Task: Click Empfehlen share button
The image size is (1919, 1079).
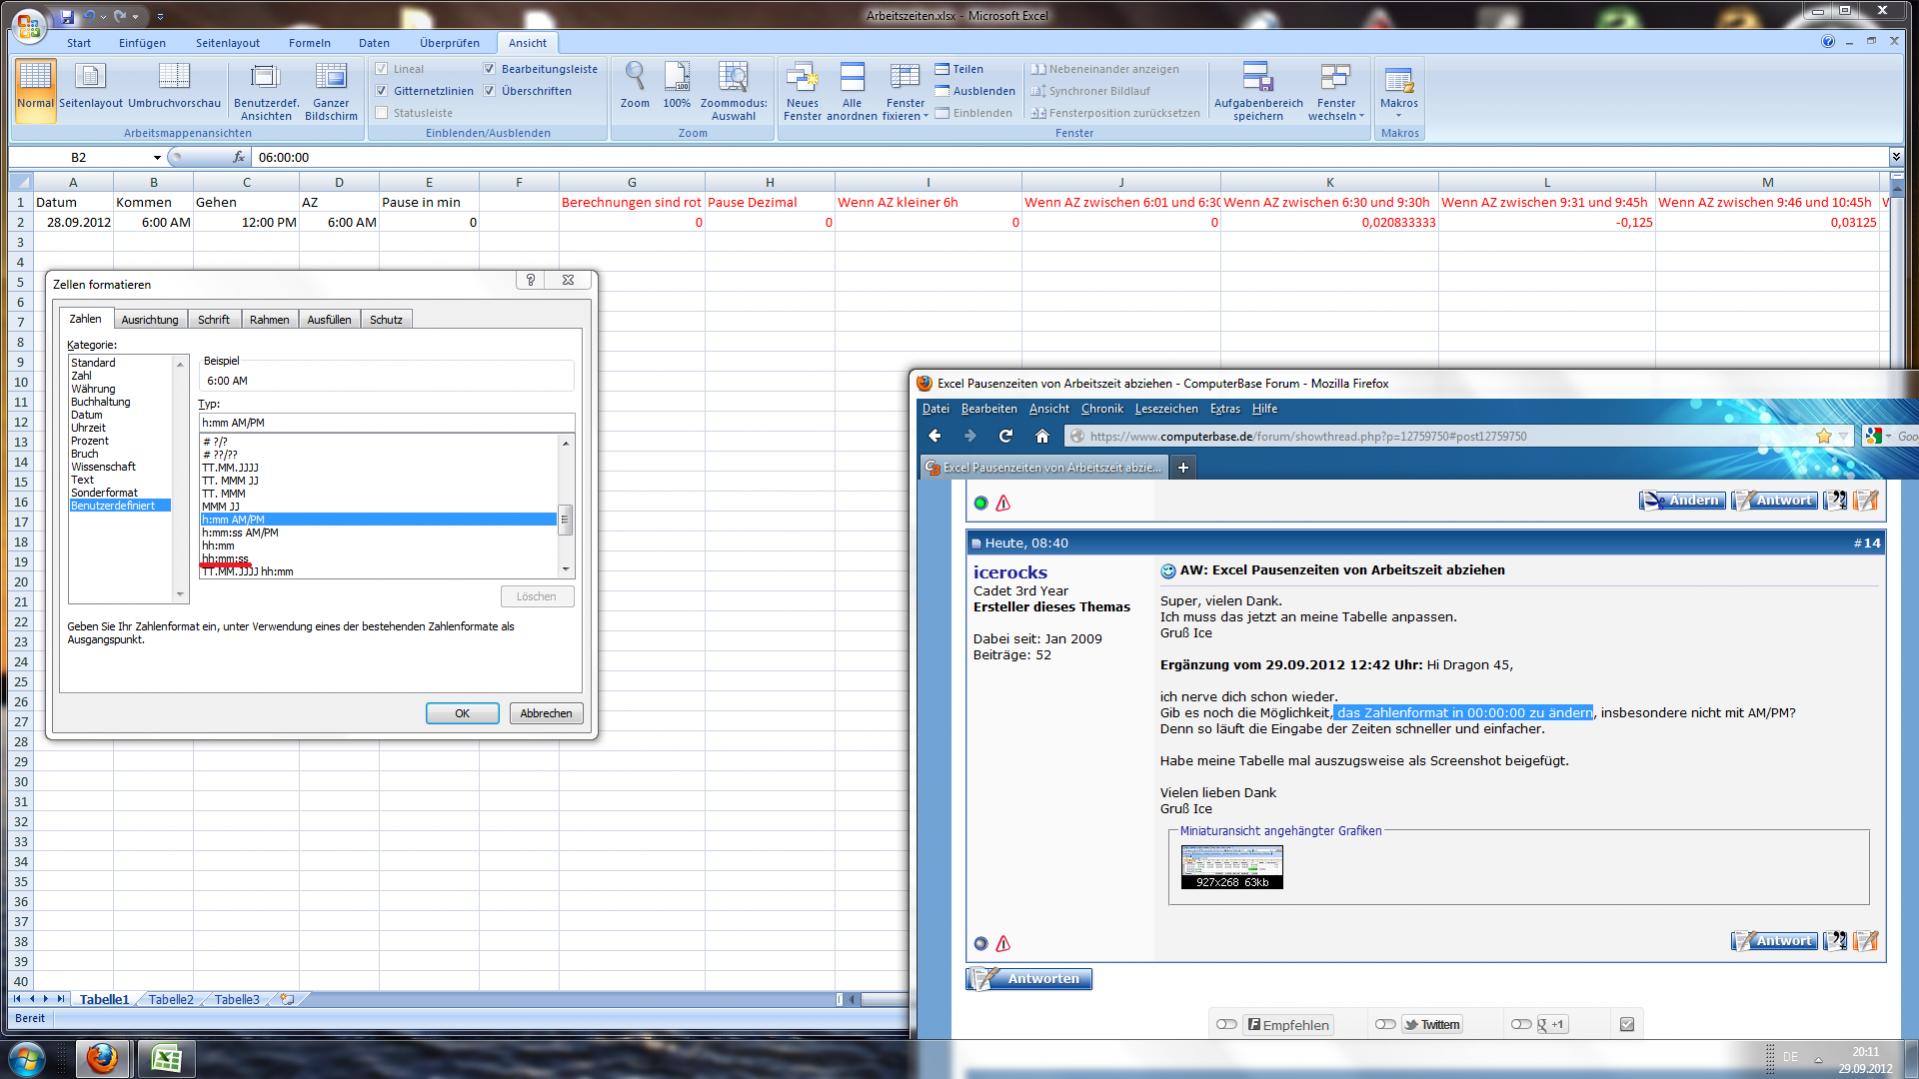Action: 1288,1025
